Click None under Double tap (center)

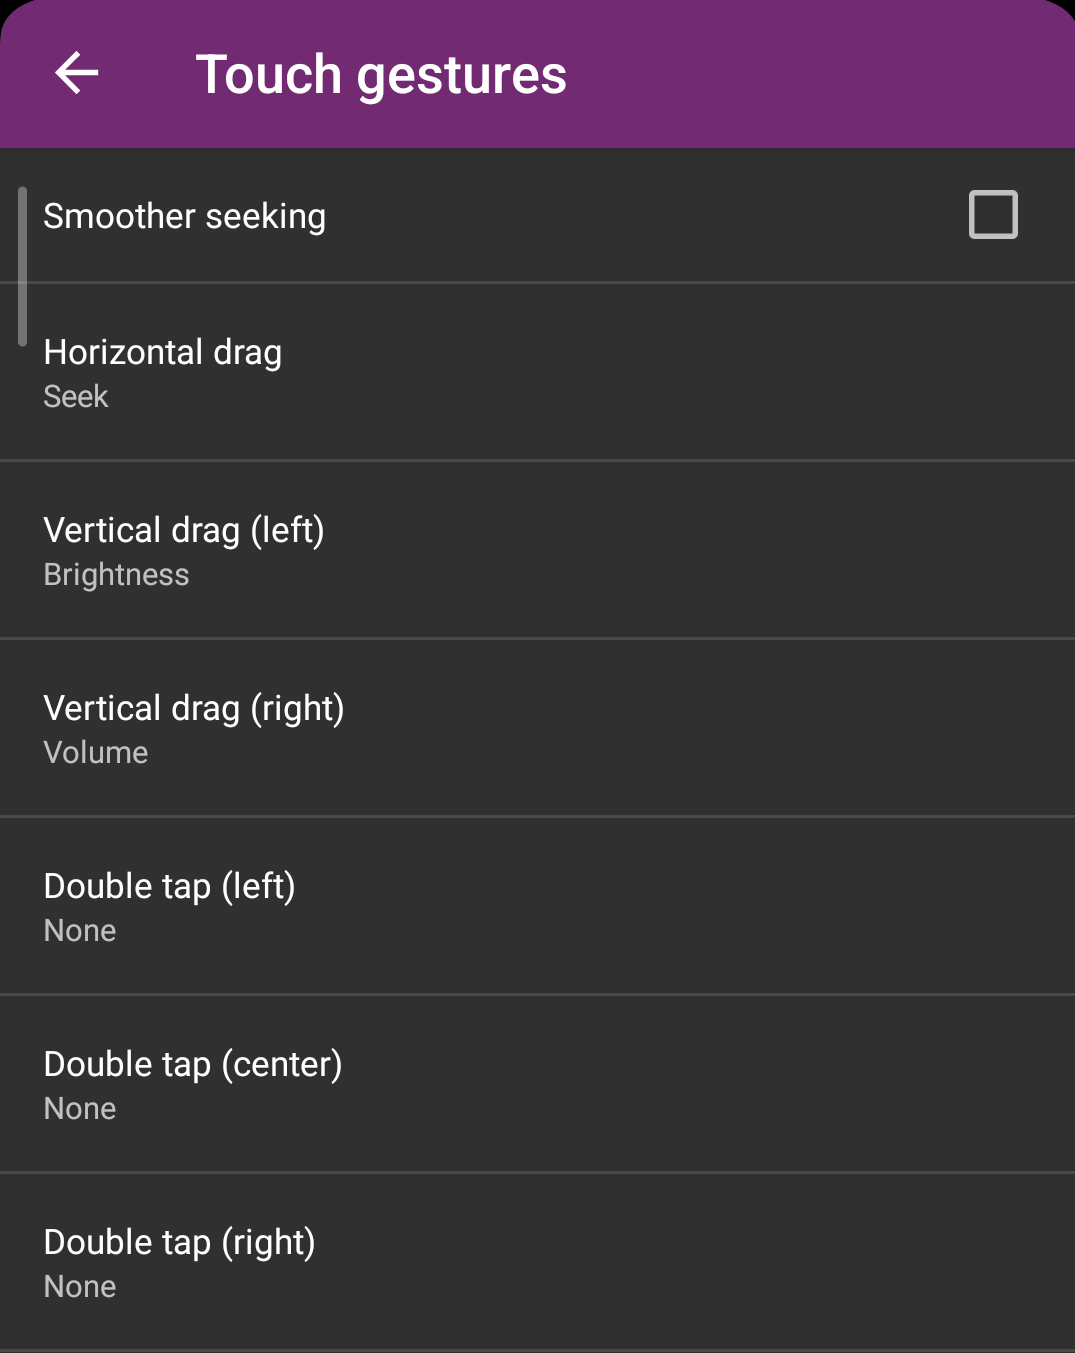click(x=79, y=1108)
